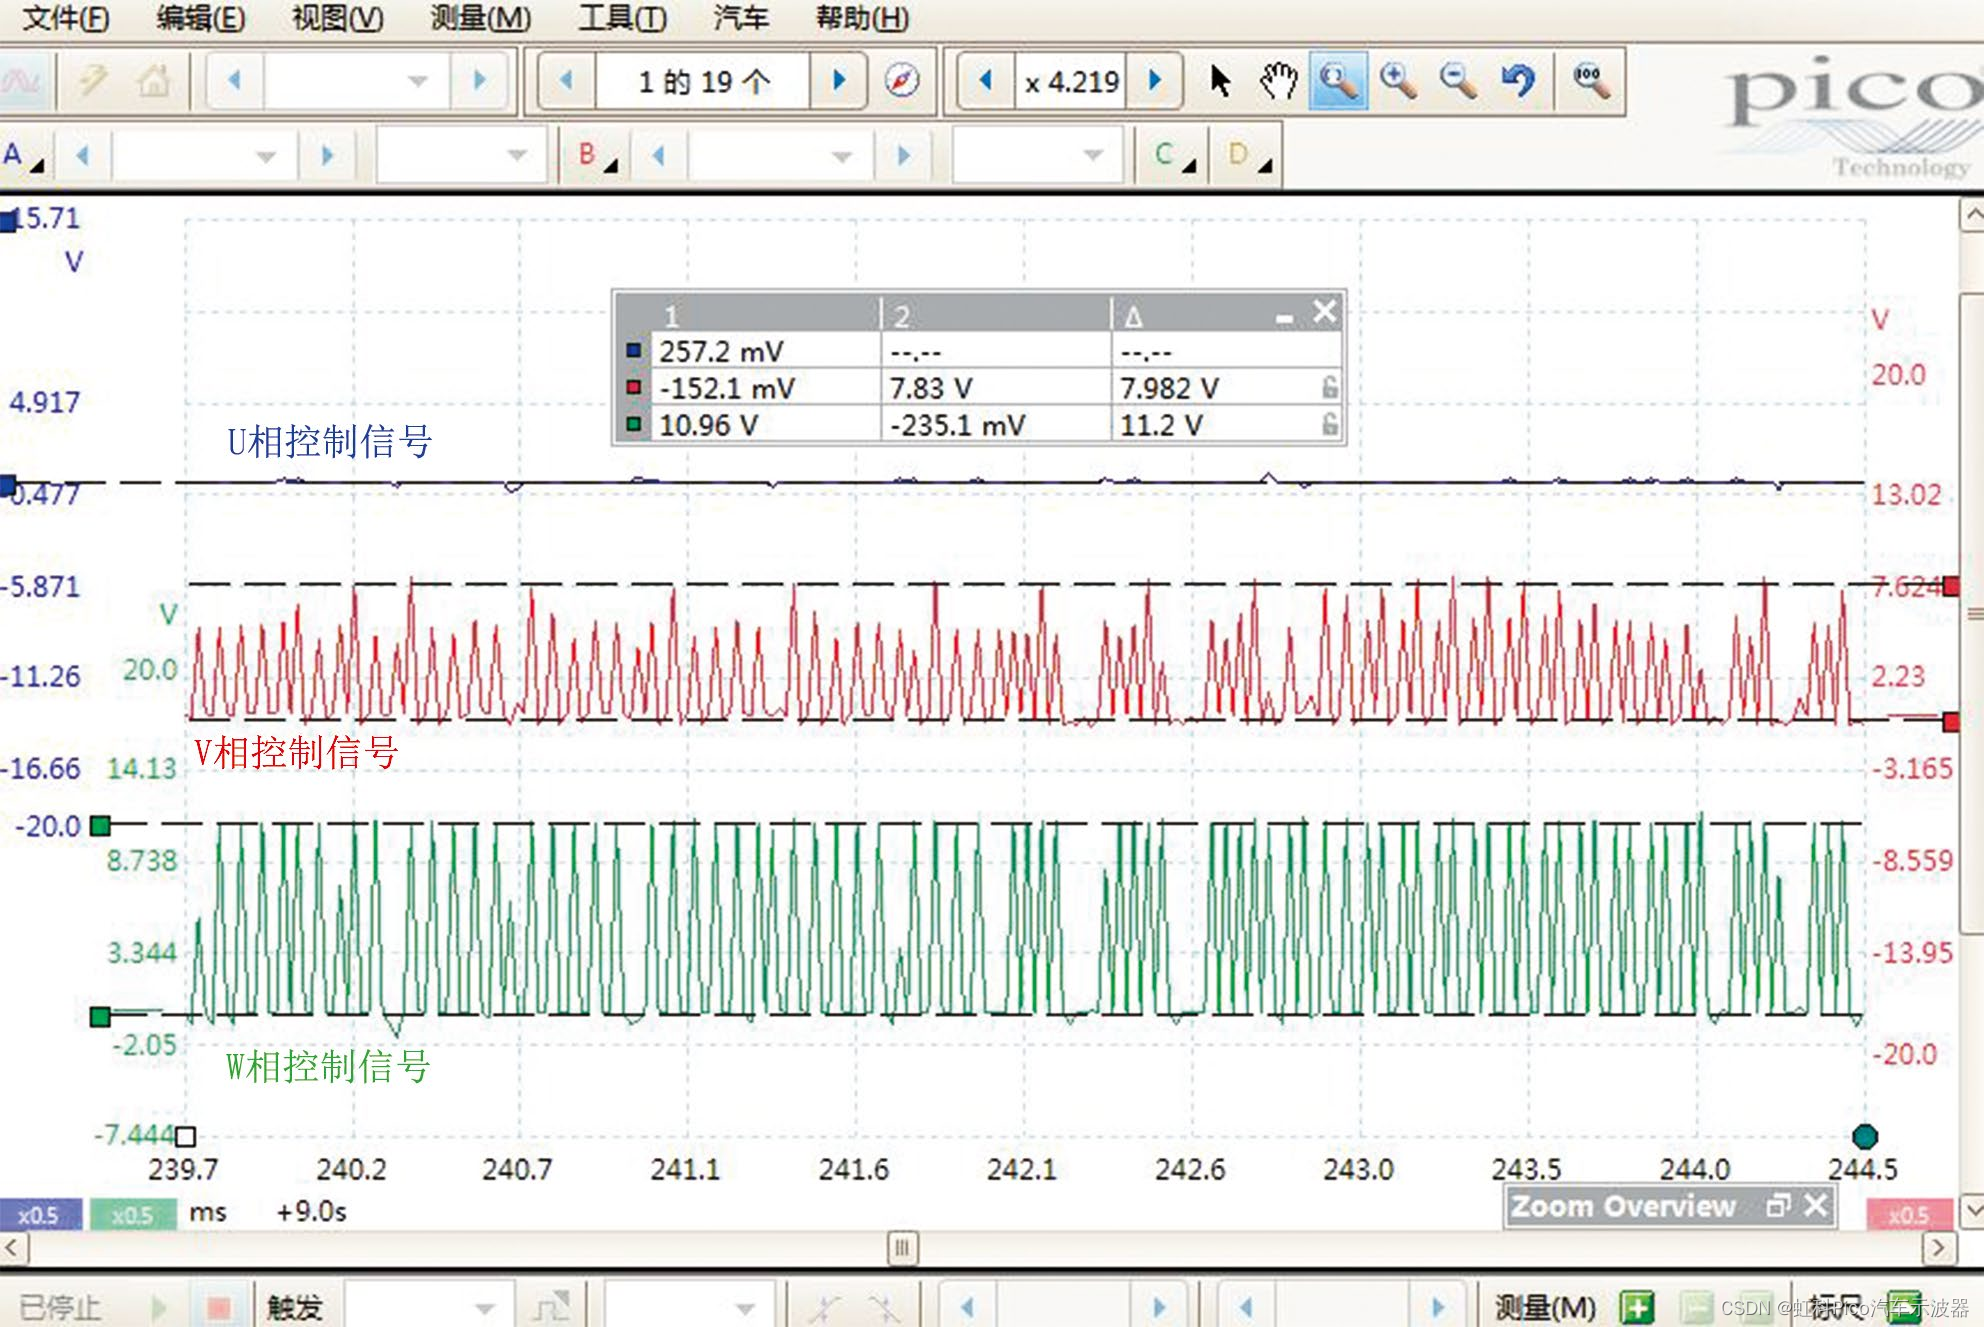Select the arrow pointer tool

pyautogui.click(x=1219, y=81)
